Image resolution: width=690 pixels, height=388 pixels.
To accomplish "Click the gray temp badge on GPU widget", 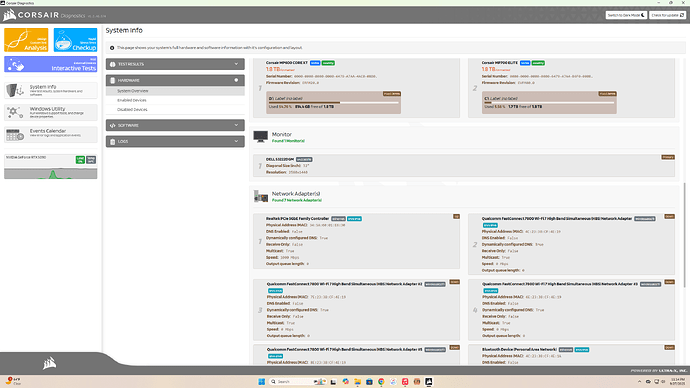I will tap(91, 160).
